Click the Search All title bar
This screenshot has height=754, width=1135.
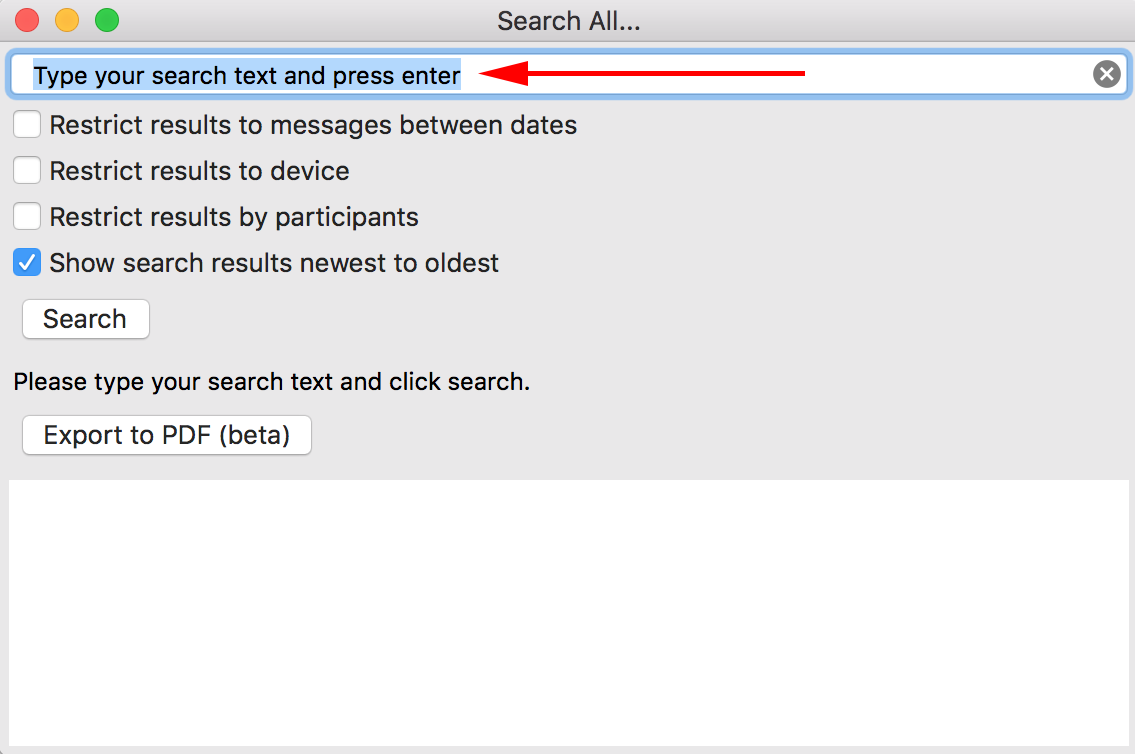(x=567, y=20)
